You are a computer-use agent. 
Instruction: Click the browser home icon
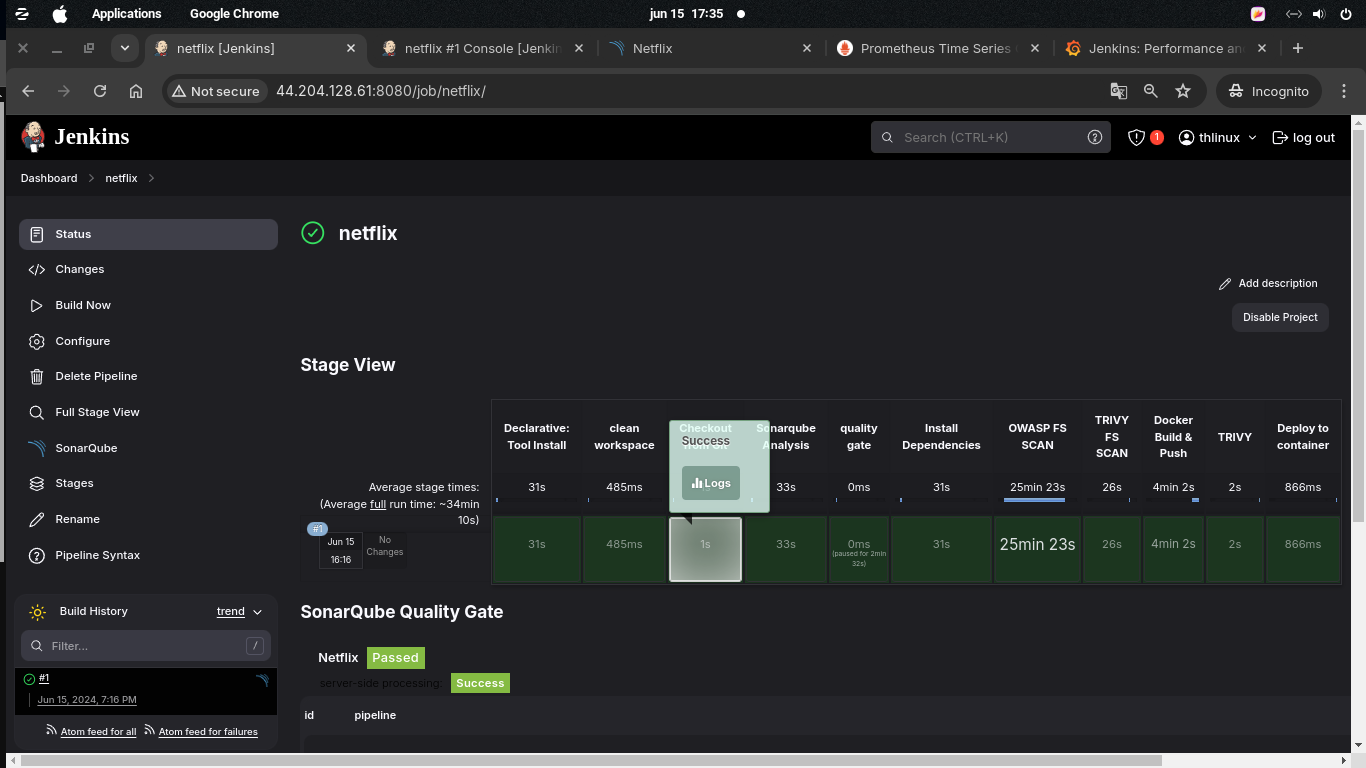[136, 91]
